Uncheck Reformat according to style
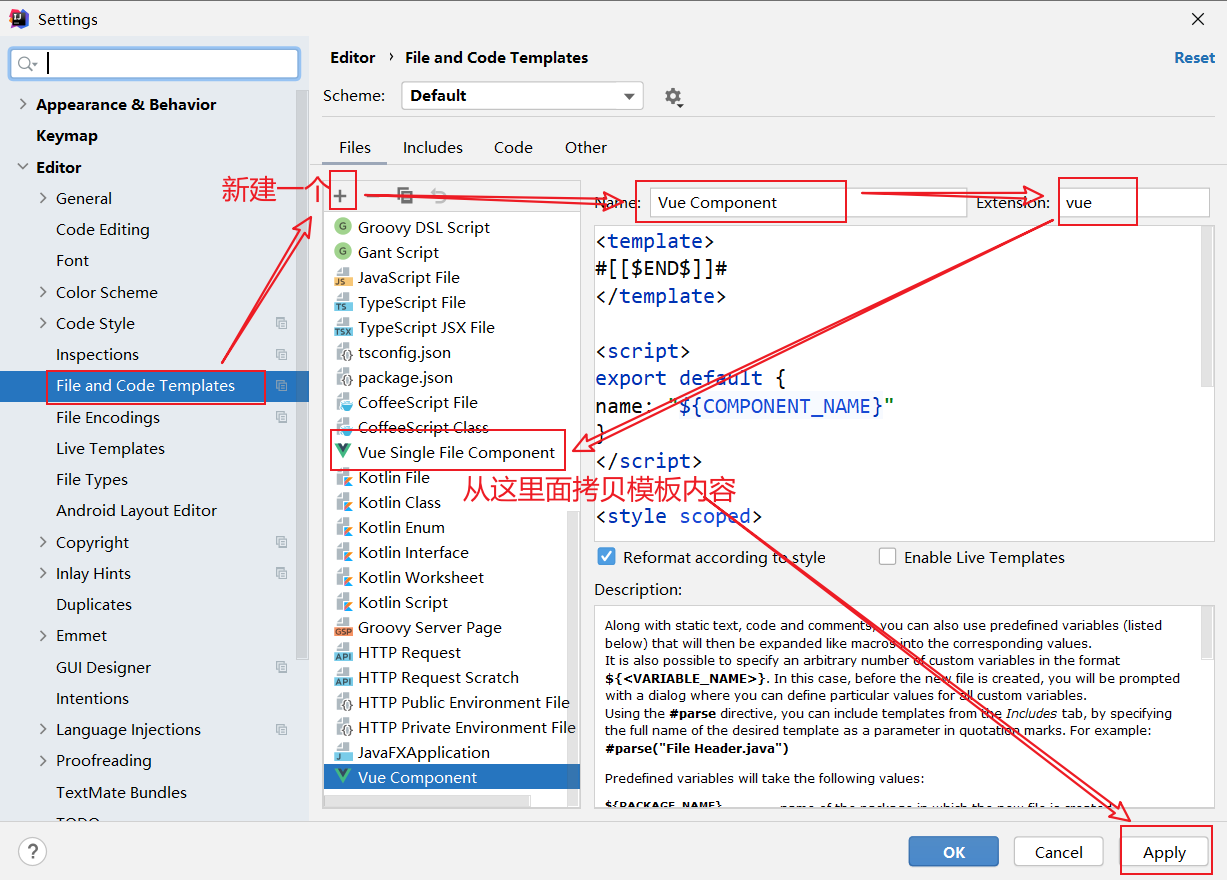This screenshot has width=1227, height=880. pos(606,557)
